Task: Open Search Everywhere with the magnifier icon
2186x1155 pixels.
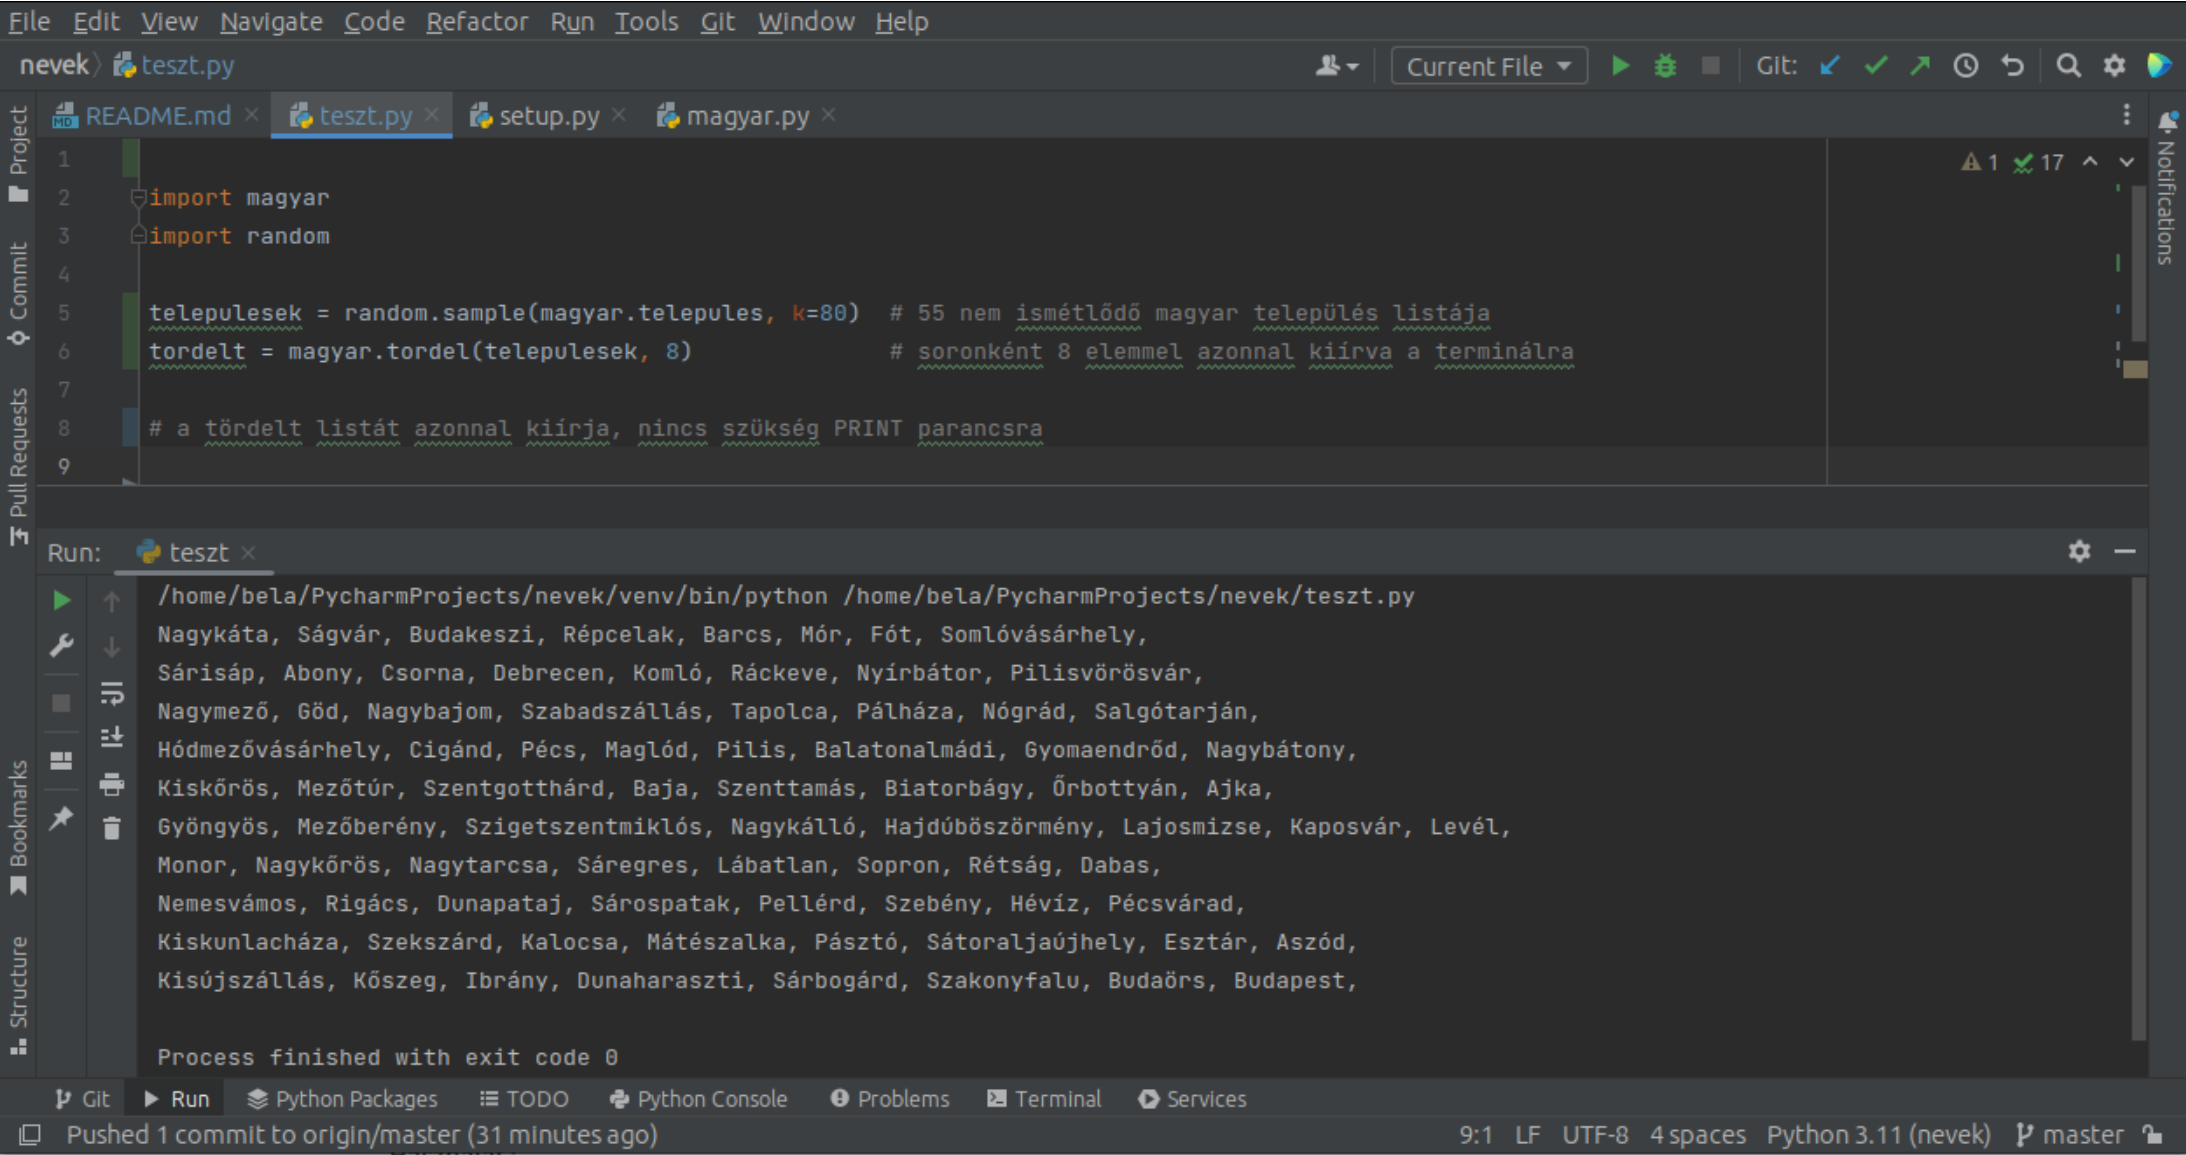Action: [2068, 65]
